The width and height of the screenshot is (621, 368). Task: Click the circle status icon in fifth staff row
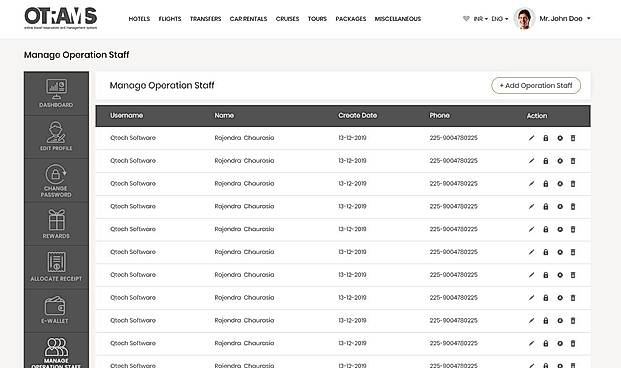(x=560, y=229)
